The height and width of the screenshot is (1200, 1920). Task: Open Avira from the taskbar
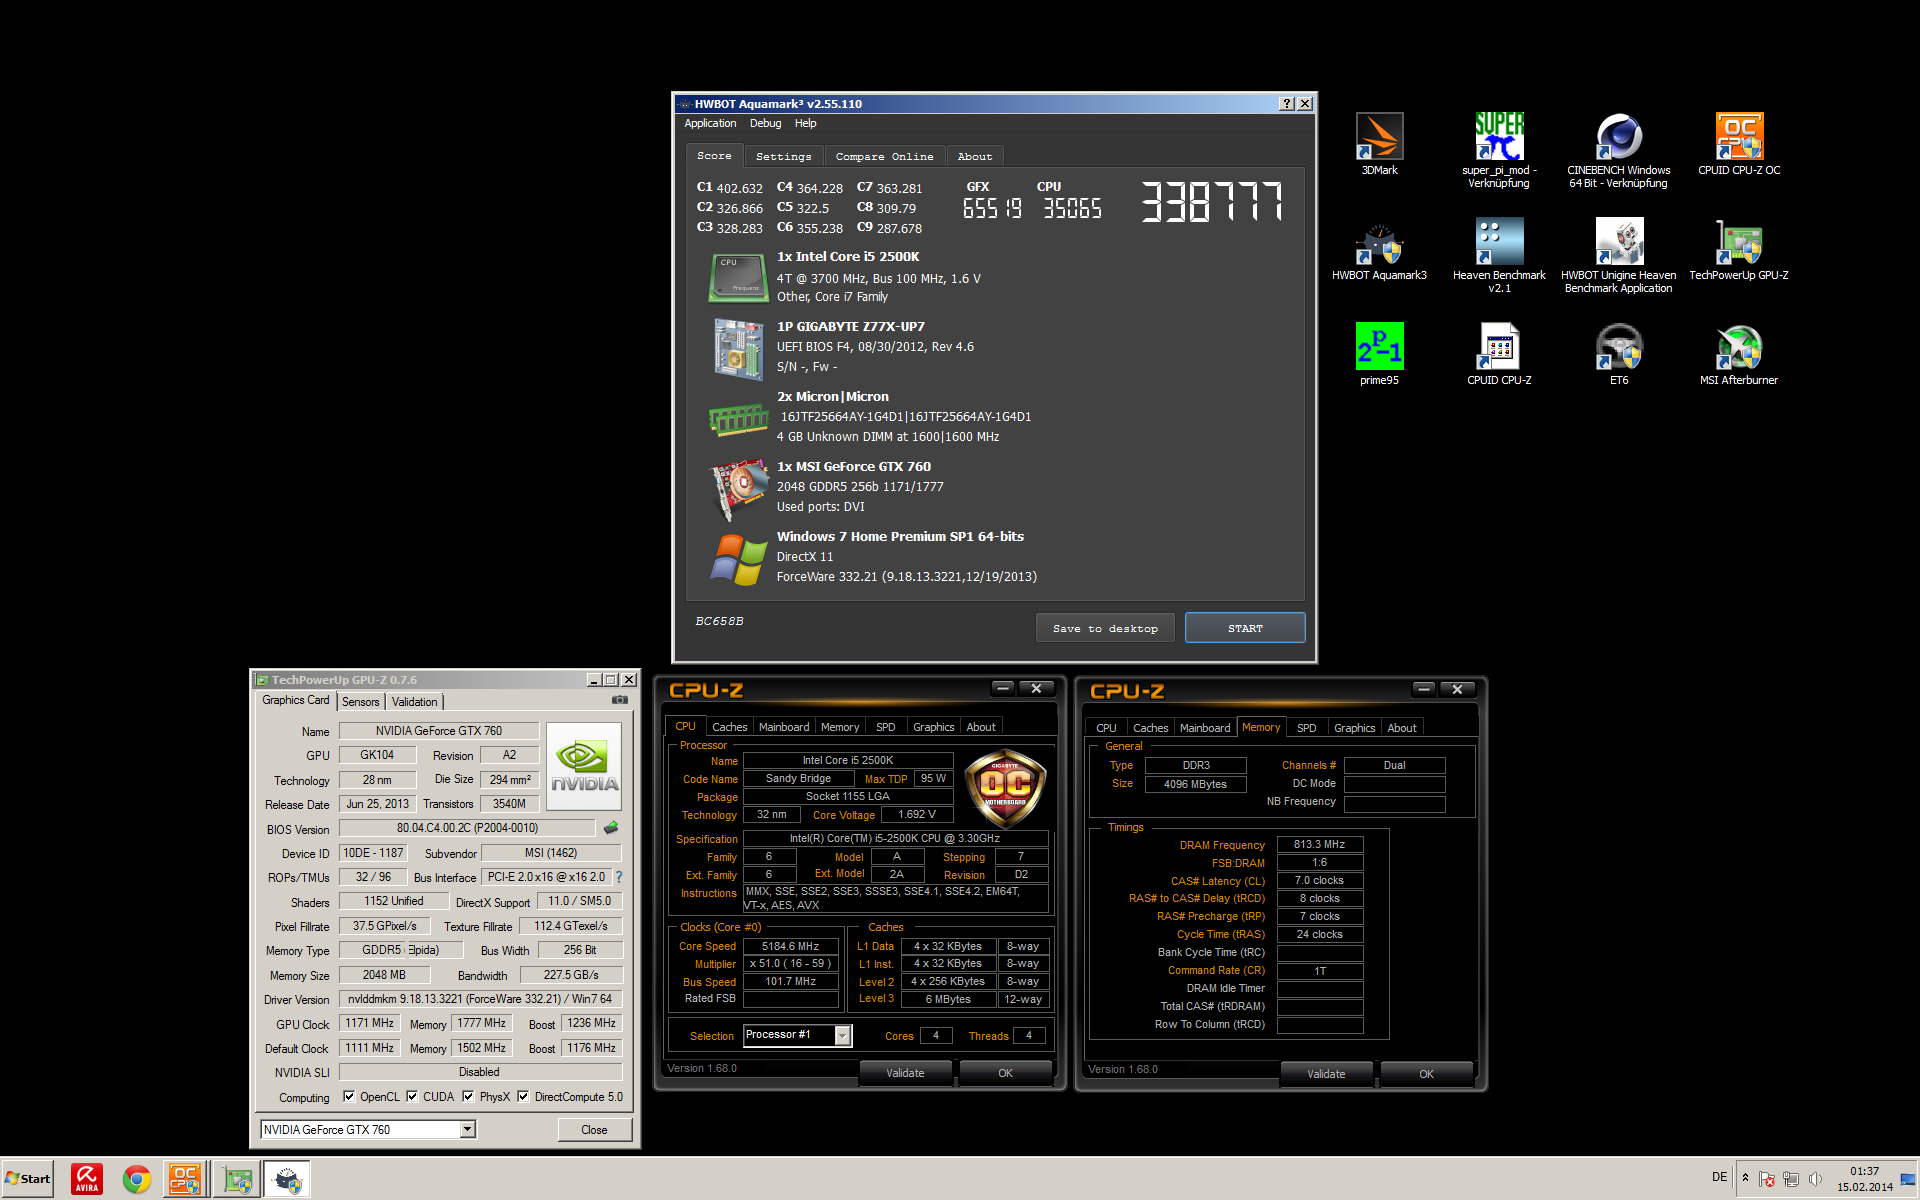point(87,1179)
